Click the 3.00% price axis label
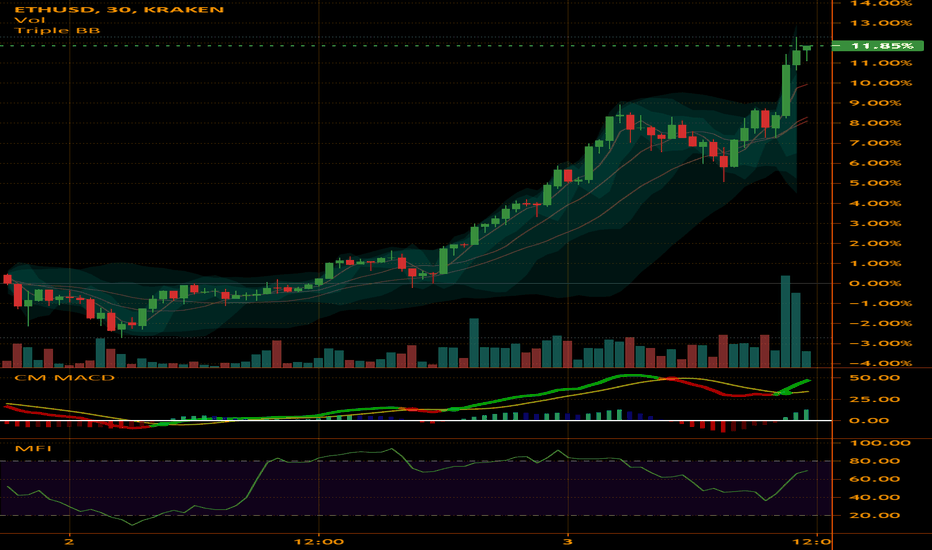The width and height of the screenshot is (932, 550). (875, 224)
